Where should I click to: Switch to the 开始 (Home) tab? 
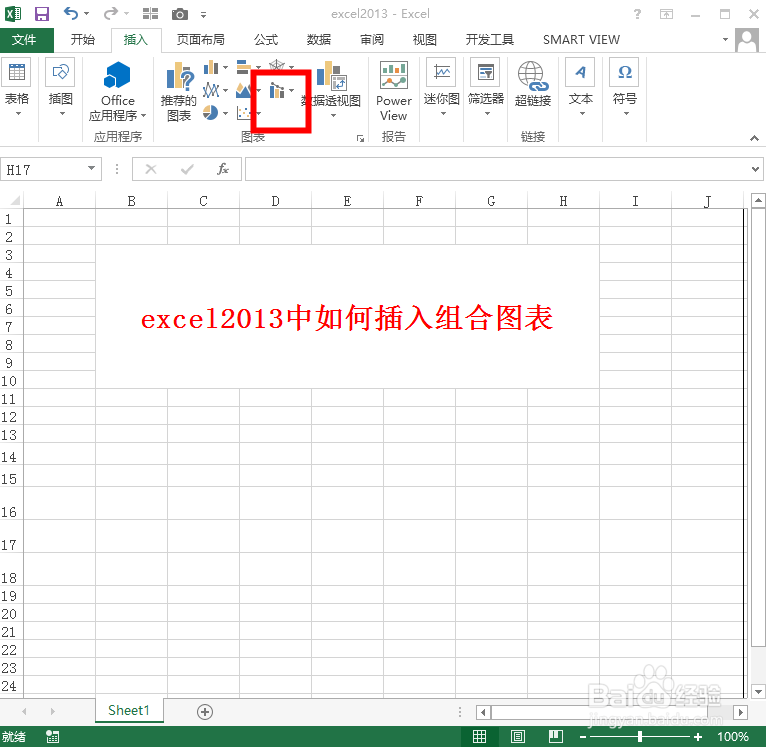(x=83, y=40)
